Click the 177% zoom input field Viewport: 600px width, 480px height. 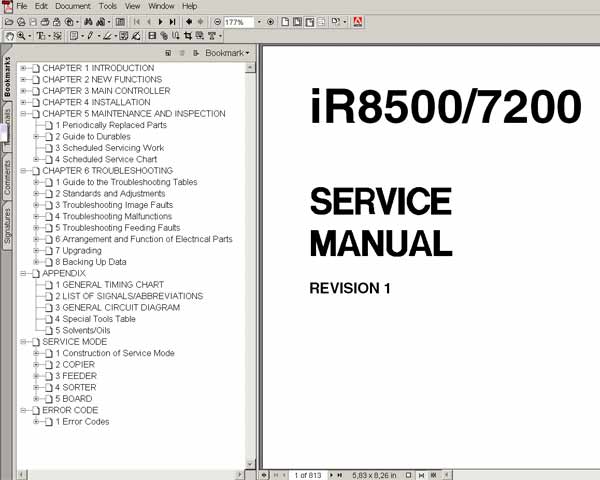pyautogui.click(x=239, y=22)
